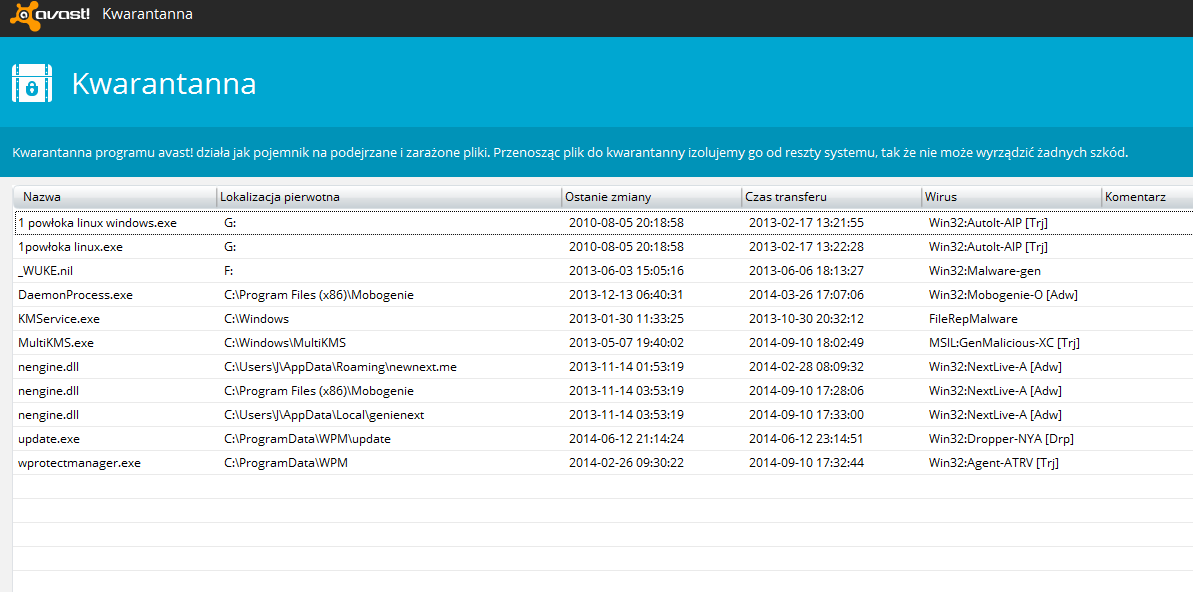Click virus name Win32:Dropper-NYA [Drp]

(x=1001, y=439)
